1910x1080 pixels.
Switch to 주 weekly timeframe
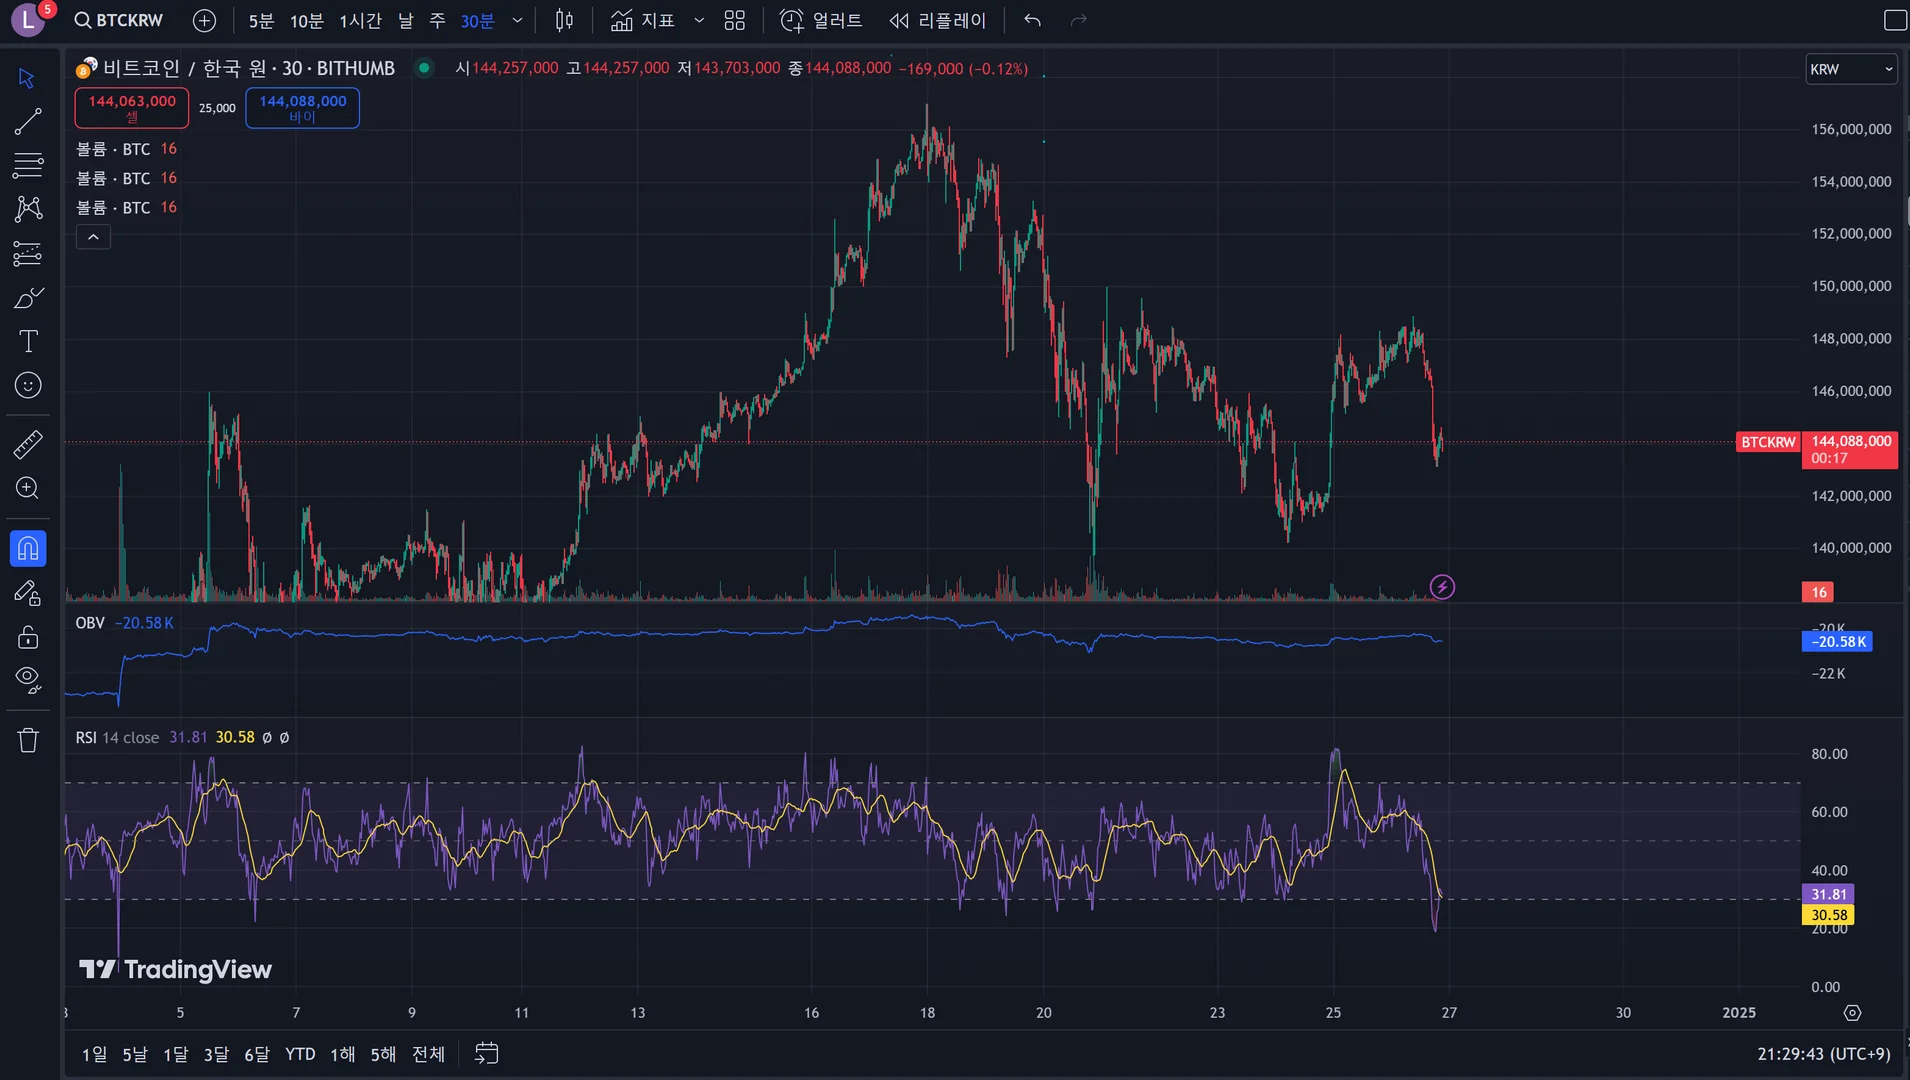tap(437, 20)
